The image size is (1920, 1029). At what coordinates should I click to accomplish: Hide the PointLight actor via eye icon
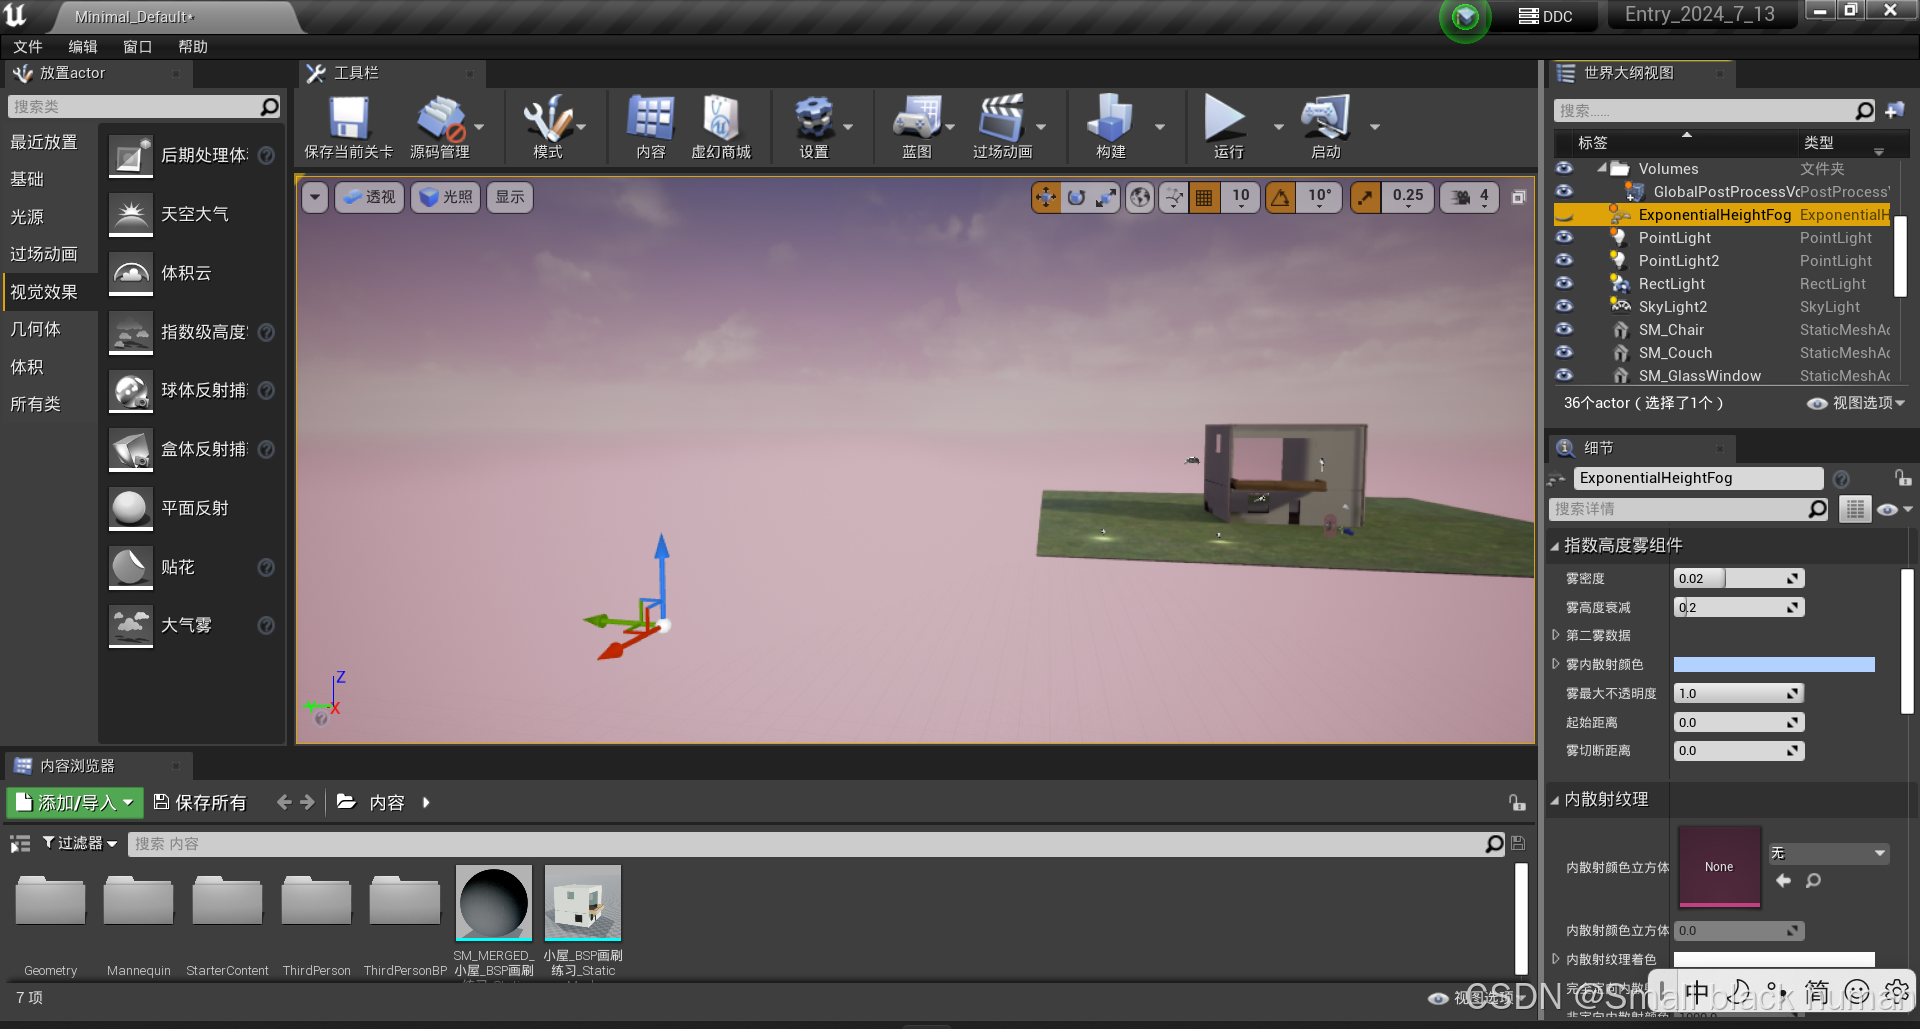pos(1564,238)
